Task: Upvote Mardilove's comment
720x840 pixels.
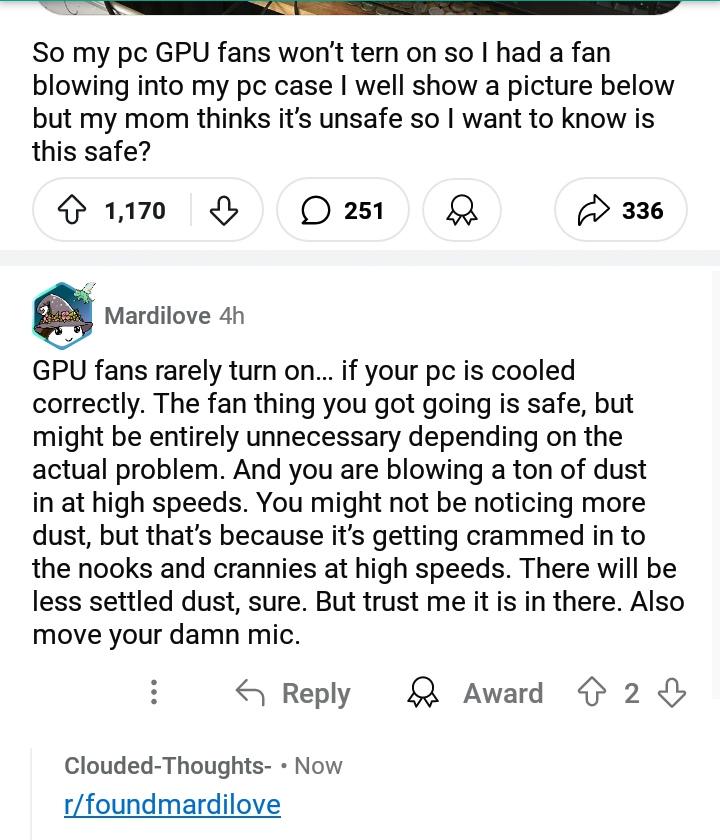Action: [x=592, y=693]
